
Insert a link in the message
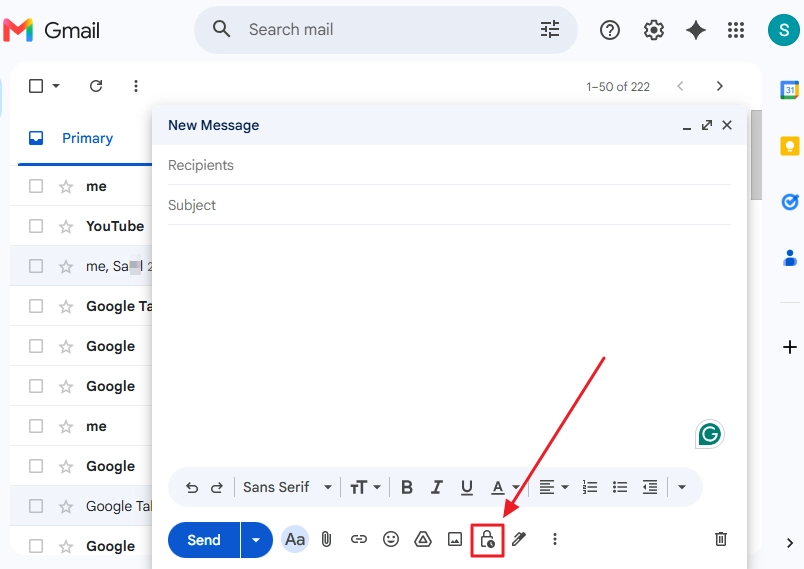click(358, 539)
